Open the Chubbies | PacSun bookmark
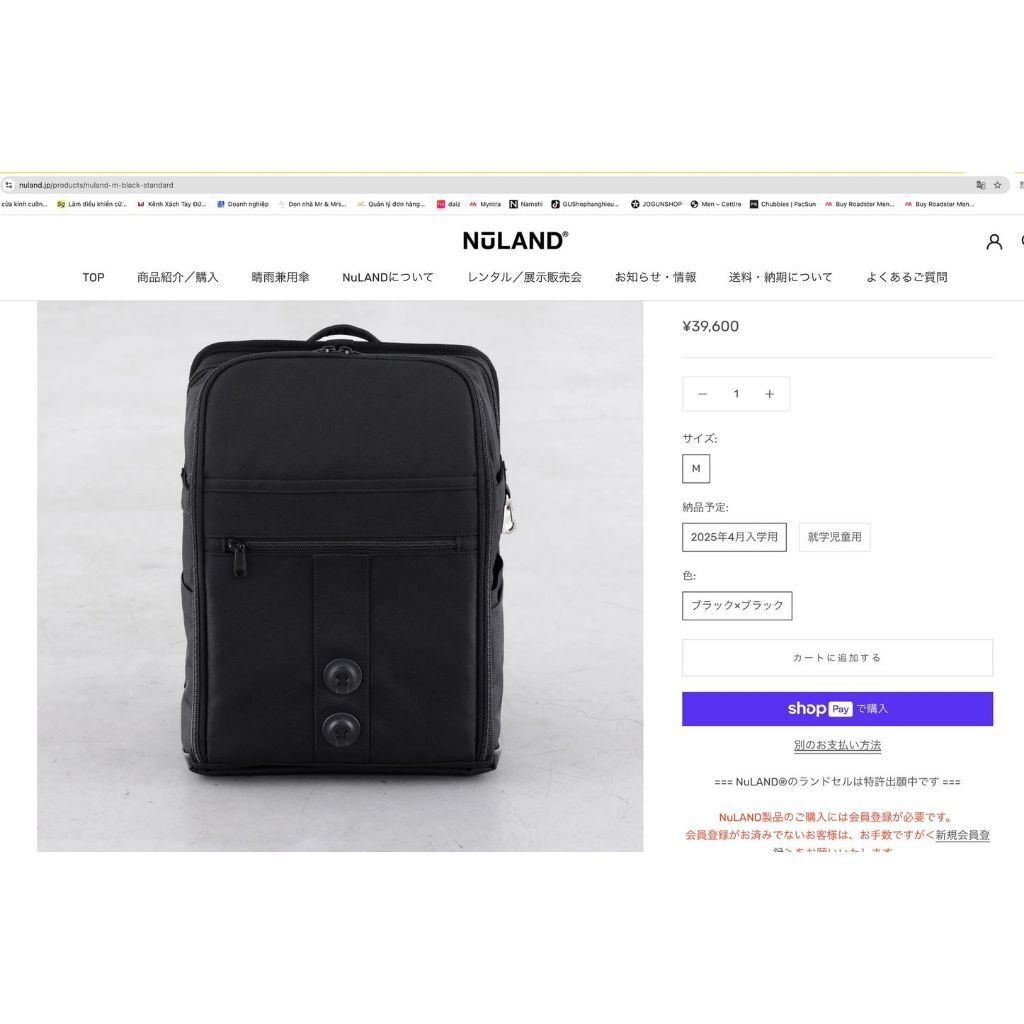The height and width of the screenshot is (1024, 1024). [783, 204]
